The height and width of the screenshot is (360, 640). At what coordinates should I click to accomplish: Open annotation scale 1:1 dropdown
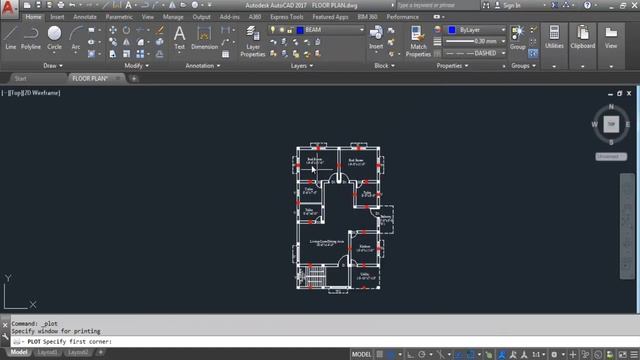click(x=538, y=354)
